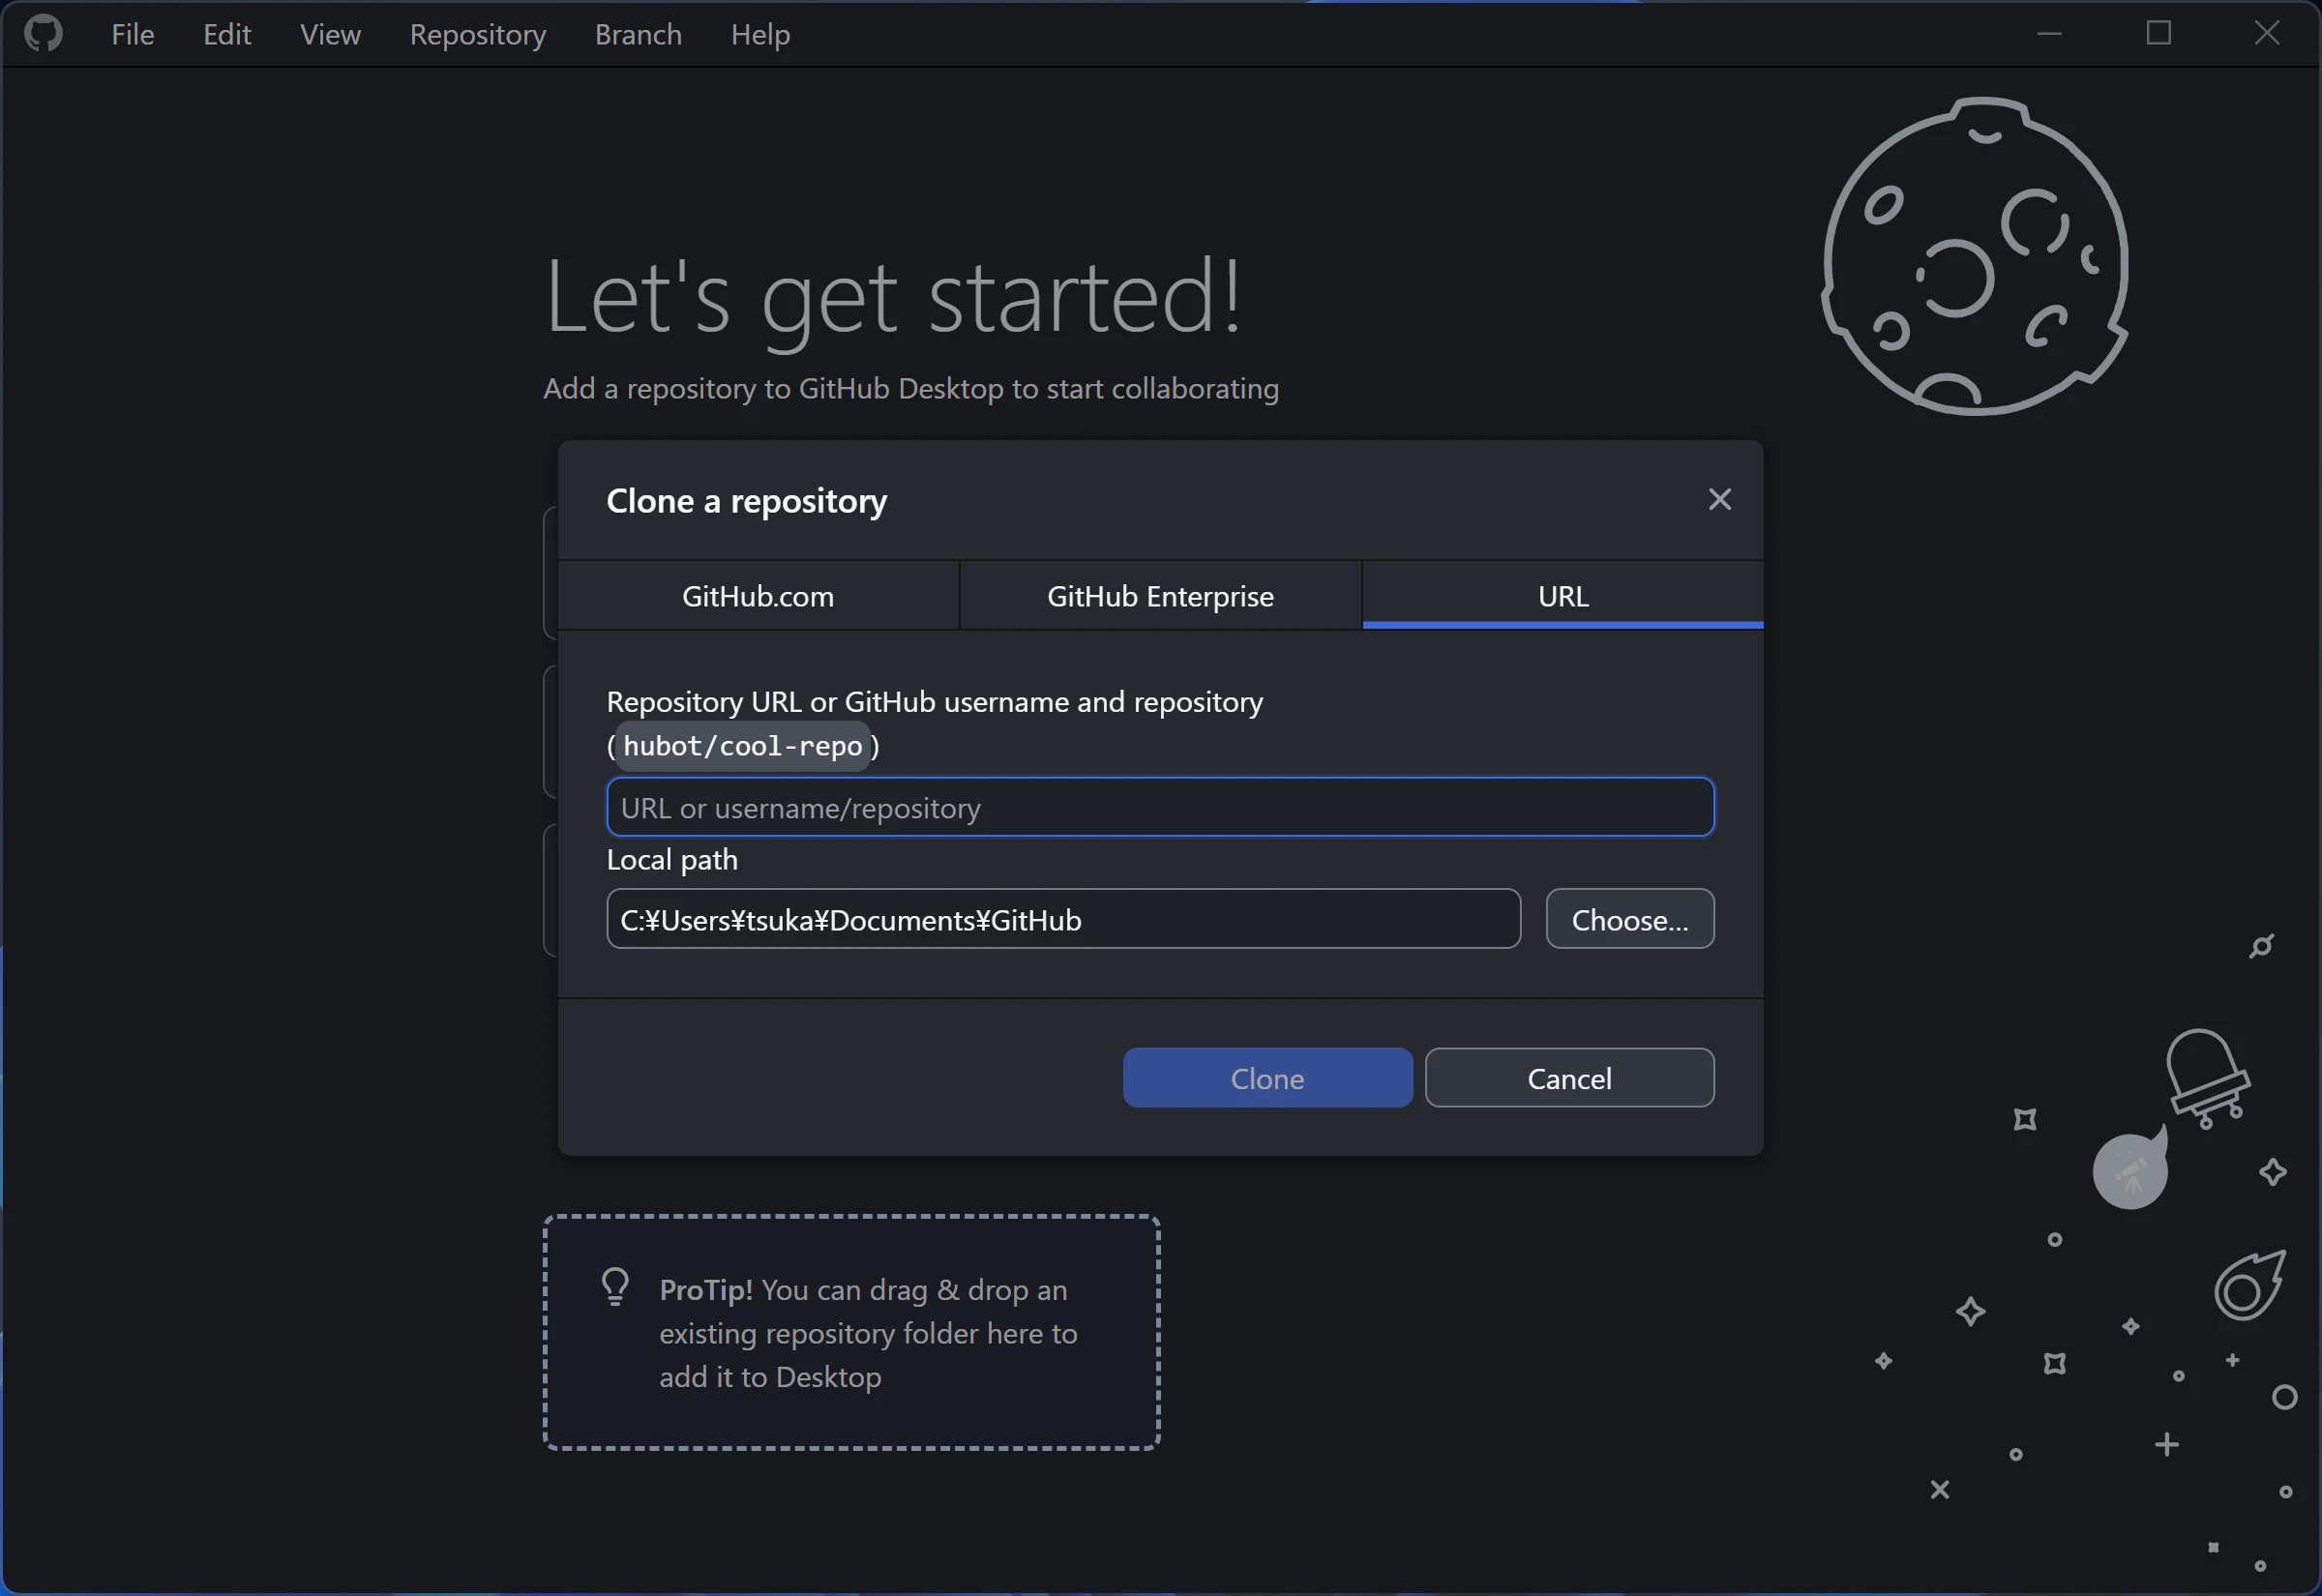Click the moon illustration
The image size is (2322, 1596).
pos(1975,258)
